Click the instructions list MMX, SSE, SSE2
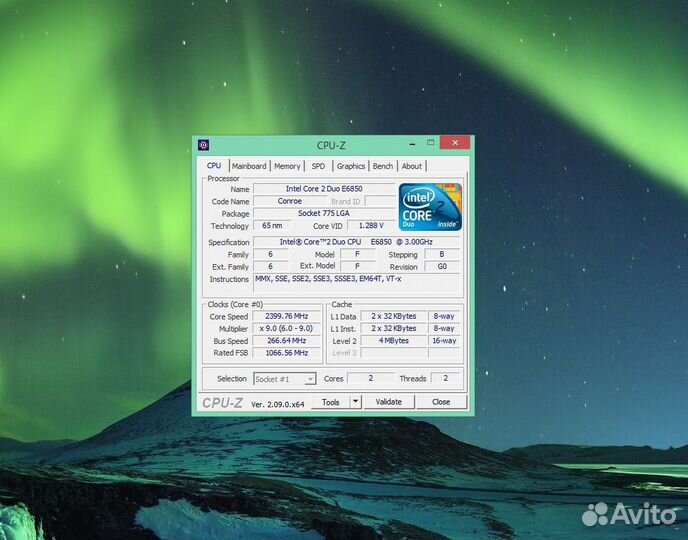Viewport: 688px width, 540px height. coord(356,283)
